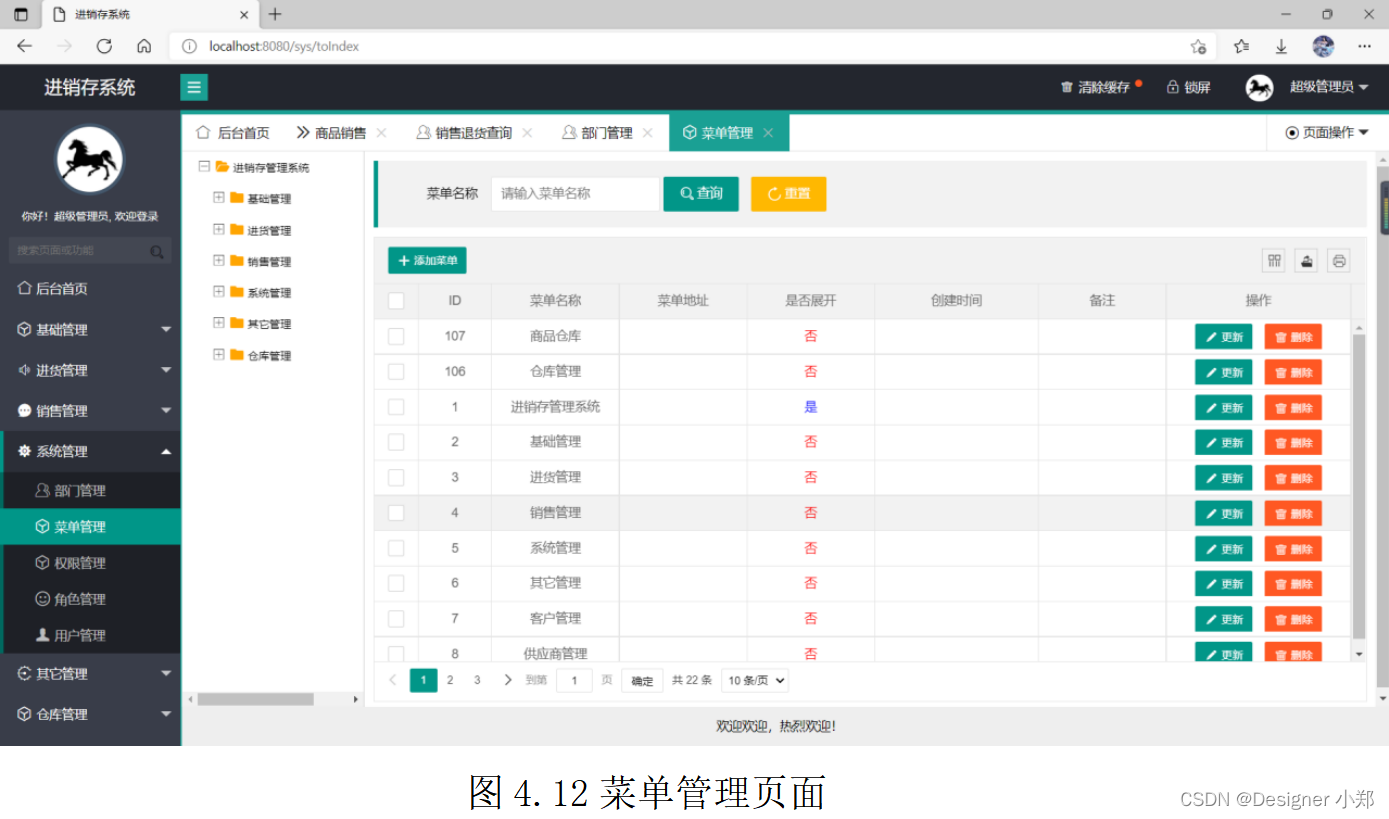Collapse the 进销存管理系统 tree root node
Screen dimensions: 1389x819
[204, 167]
